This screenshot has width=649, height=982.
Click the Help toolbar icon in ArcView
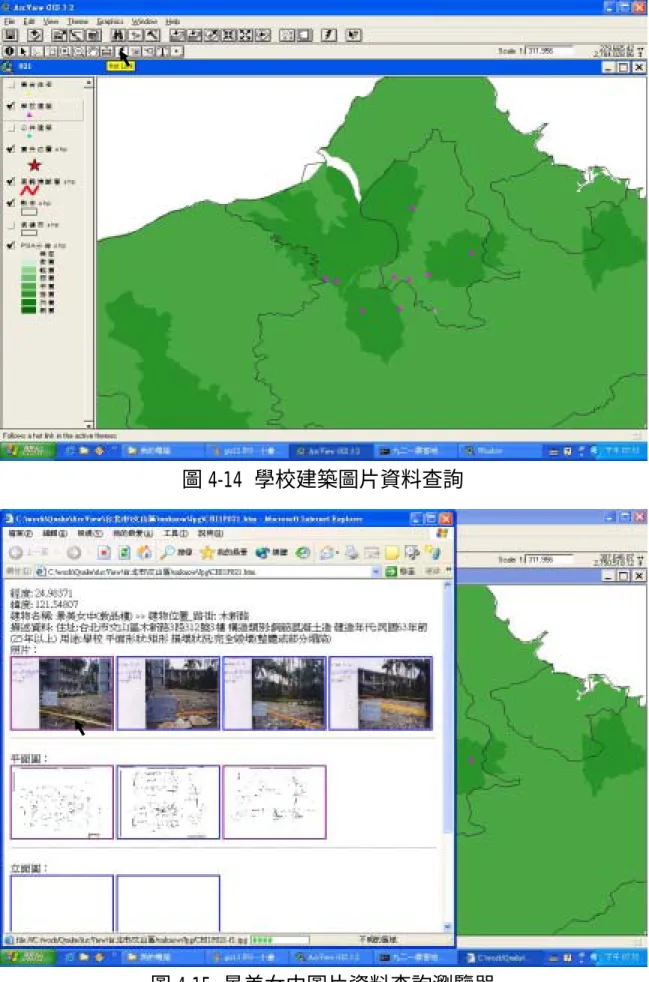coord(354,35)
